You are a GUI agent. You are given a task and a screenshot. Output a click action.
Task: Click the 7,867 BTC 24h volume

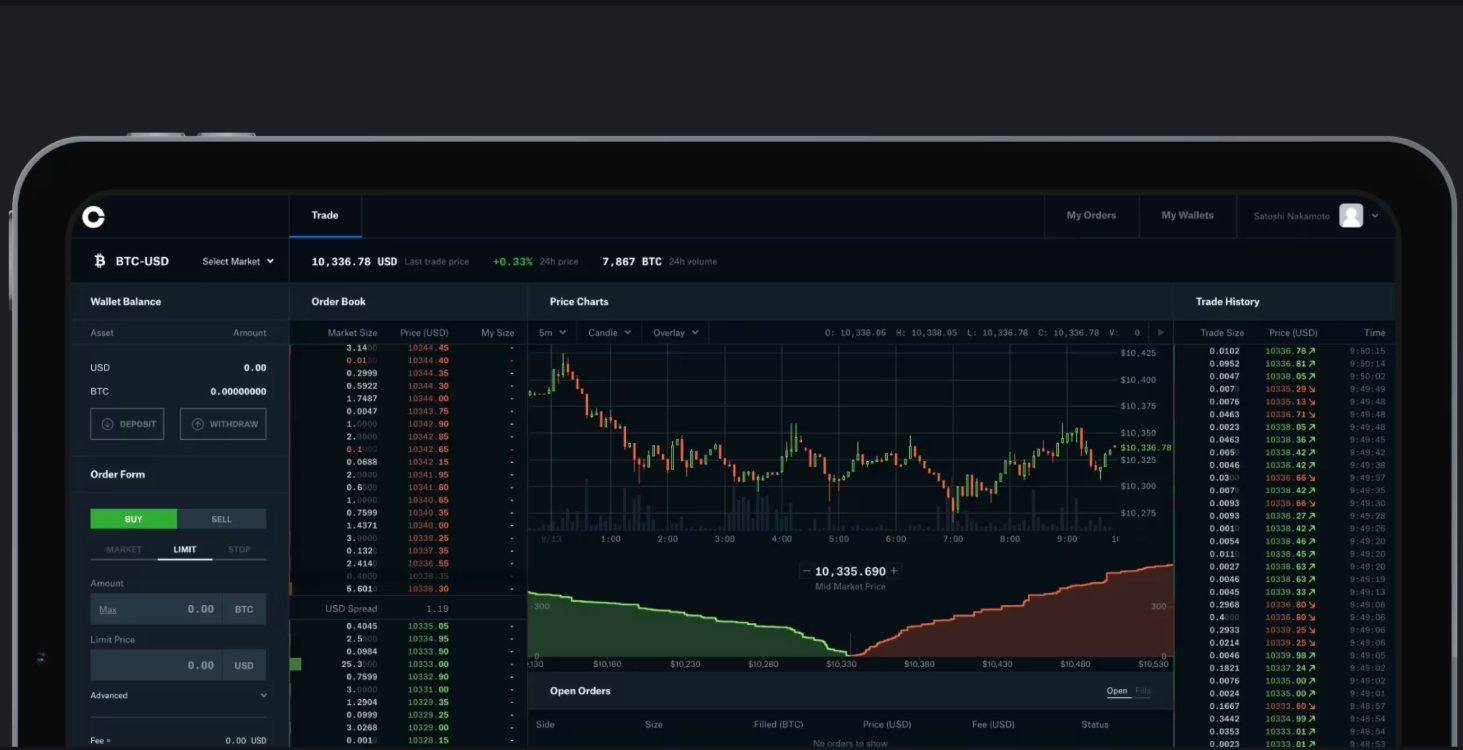click(632, 261)
